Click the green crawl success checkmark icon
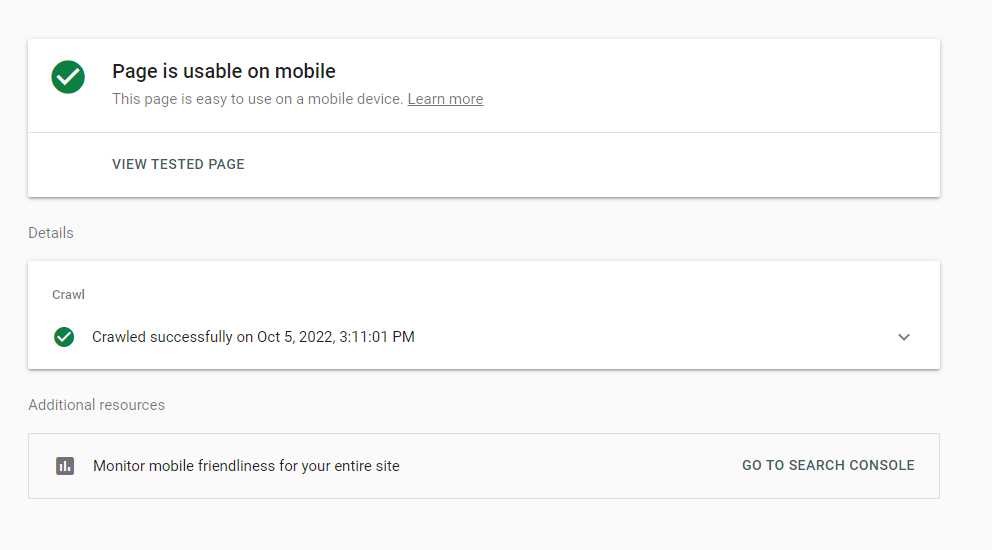 [x=64, y=337]
